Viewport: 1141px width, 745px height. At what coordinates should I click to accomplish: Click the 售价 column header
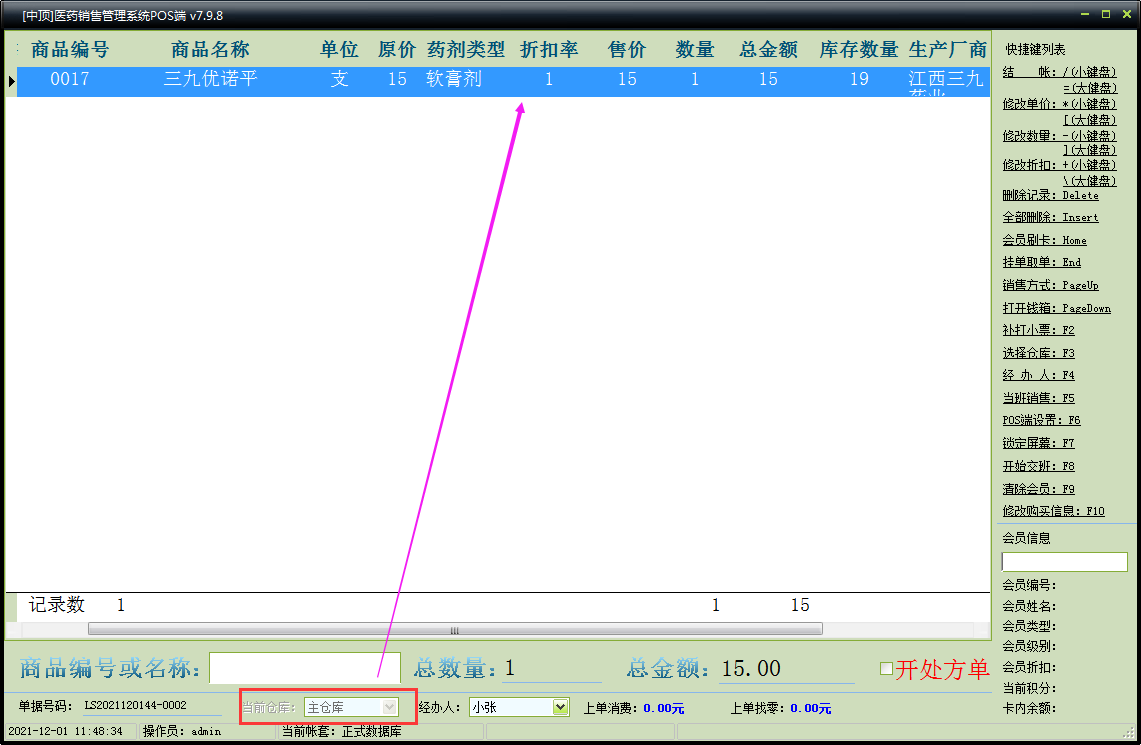(x=627, y=49)
